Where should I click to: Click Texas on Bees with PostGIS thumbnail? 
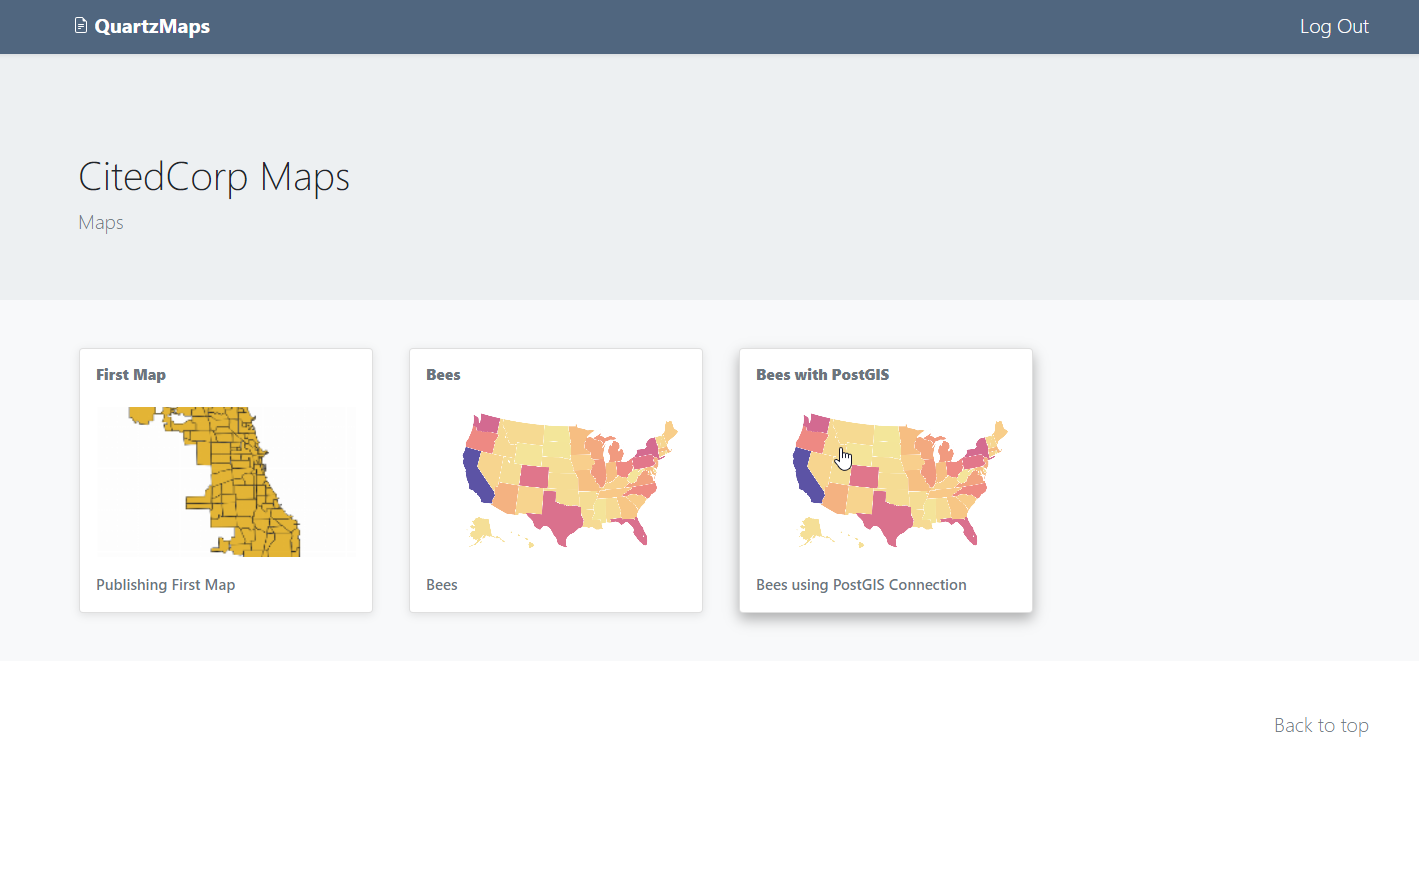[x=889, y=516]
